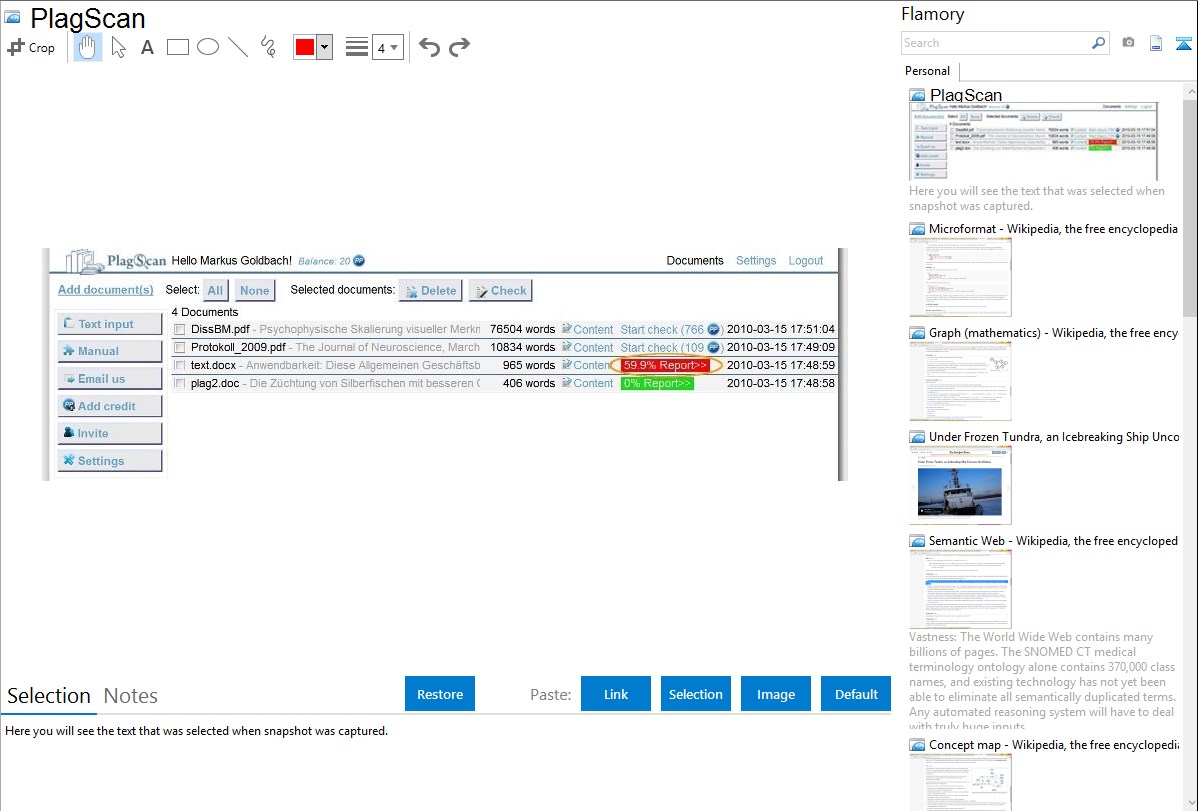
Task: Click the search magnifier icon
Action: coord(1098,43)
